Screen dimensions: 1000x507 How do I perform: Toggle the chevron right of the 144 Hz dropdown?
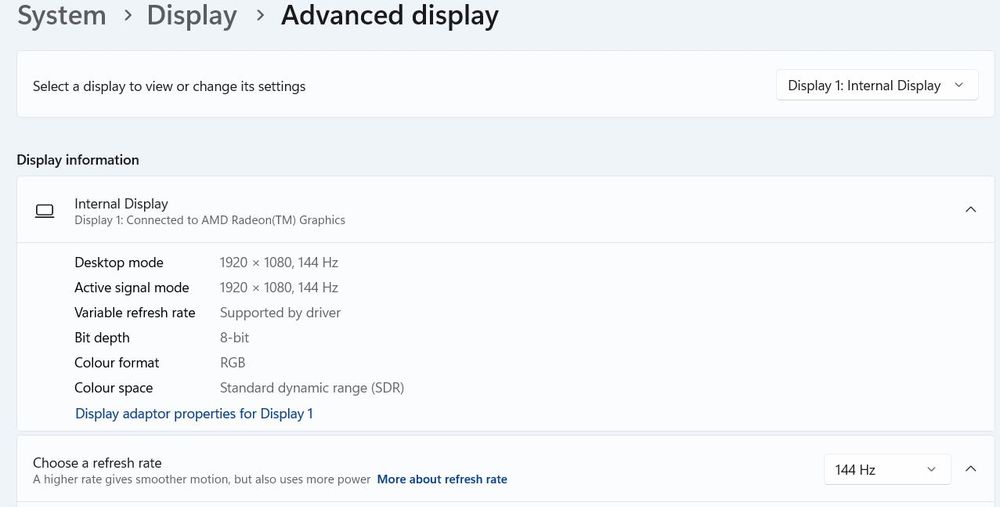point(970,469)
